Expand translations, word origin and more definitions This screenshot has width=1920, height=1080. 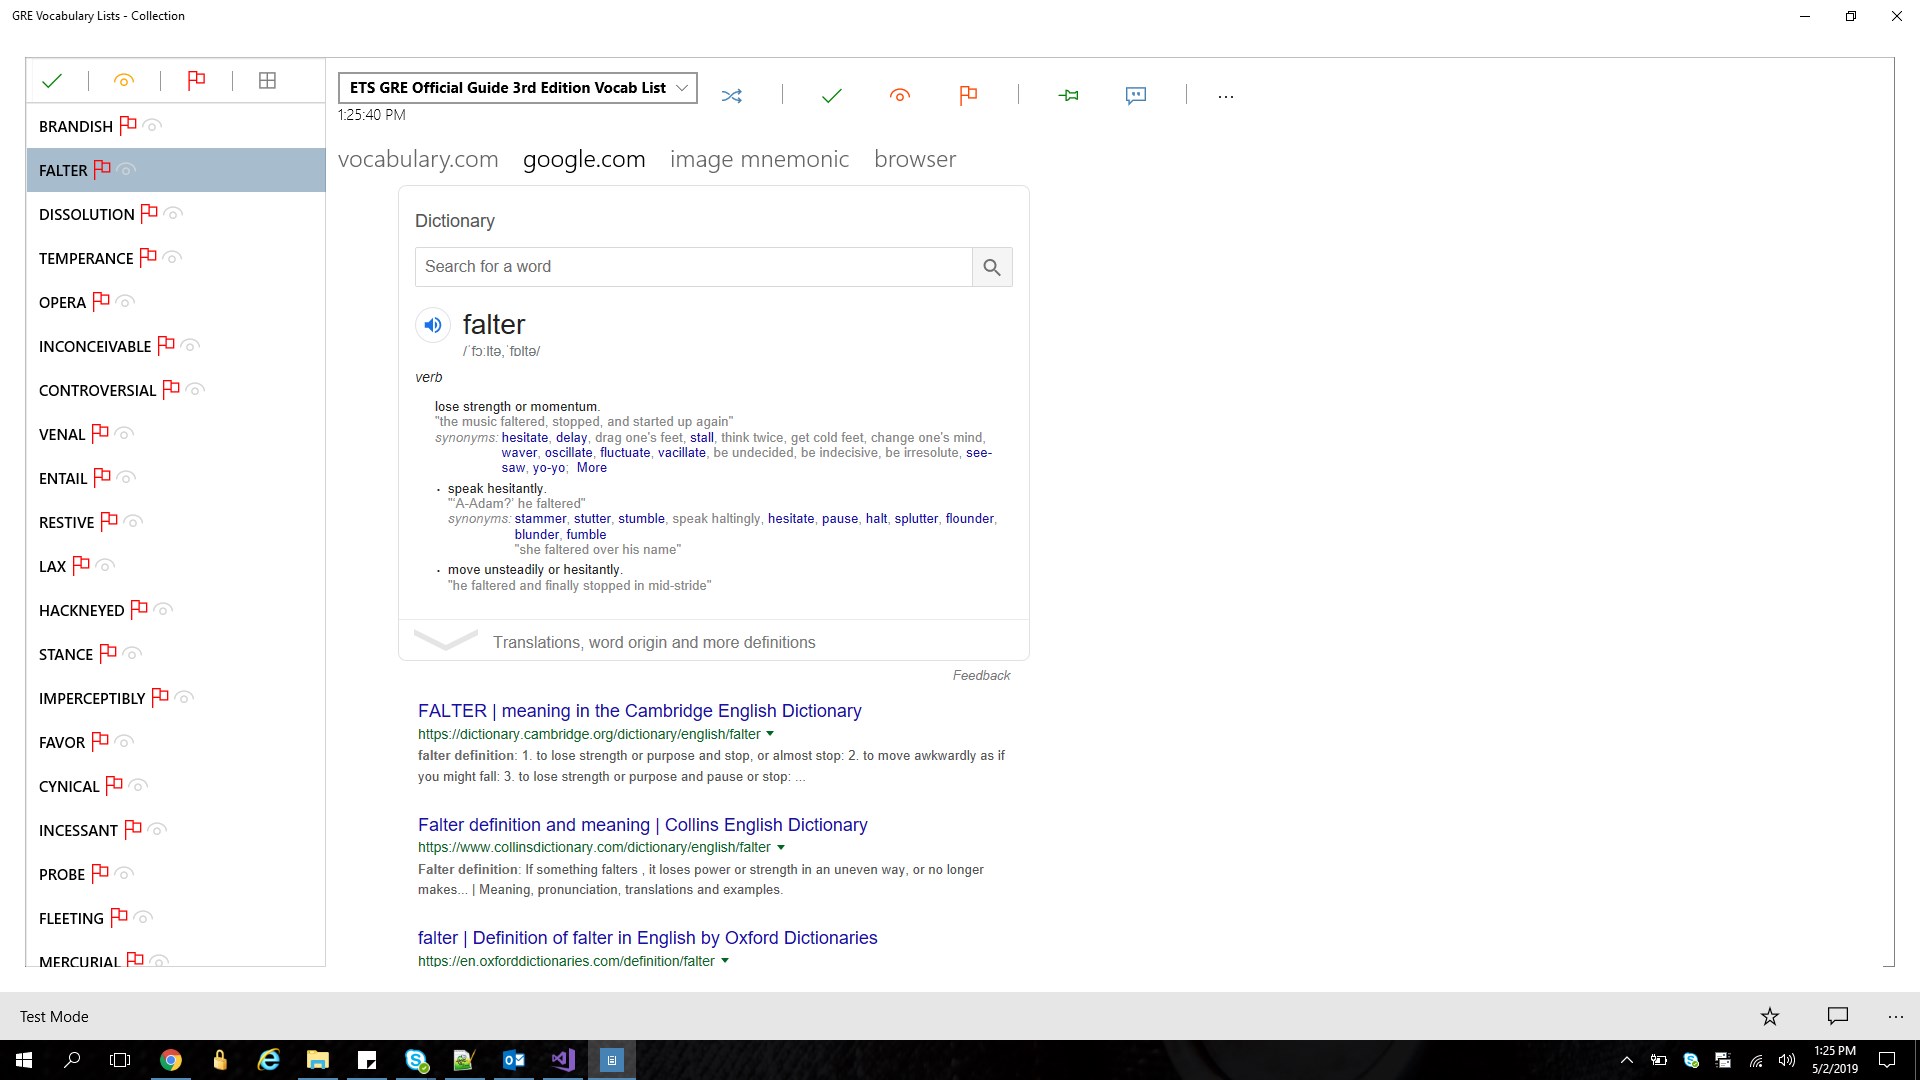coord(653,642)
